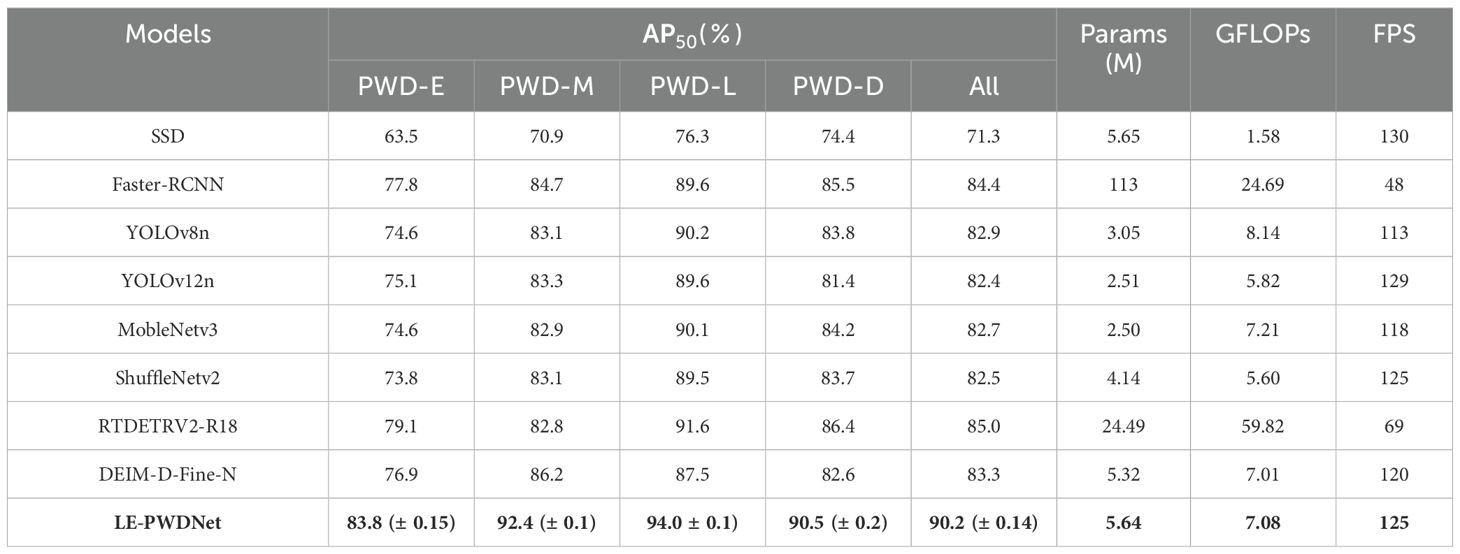Screen dimensions: 1460x554
Task: Select the YOLOv12n model cell
Action: (x=168, y=281)
